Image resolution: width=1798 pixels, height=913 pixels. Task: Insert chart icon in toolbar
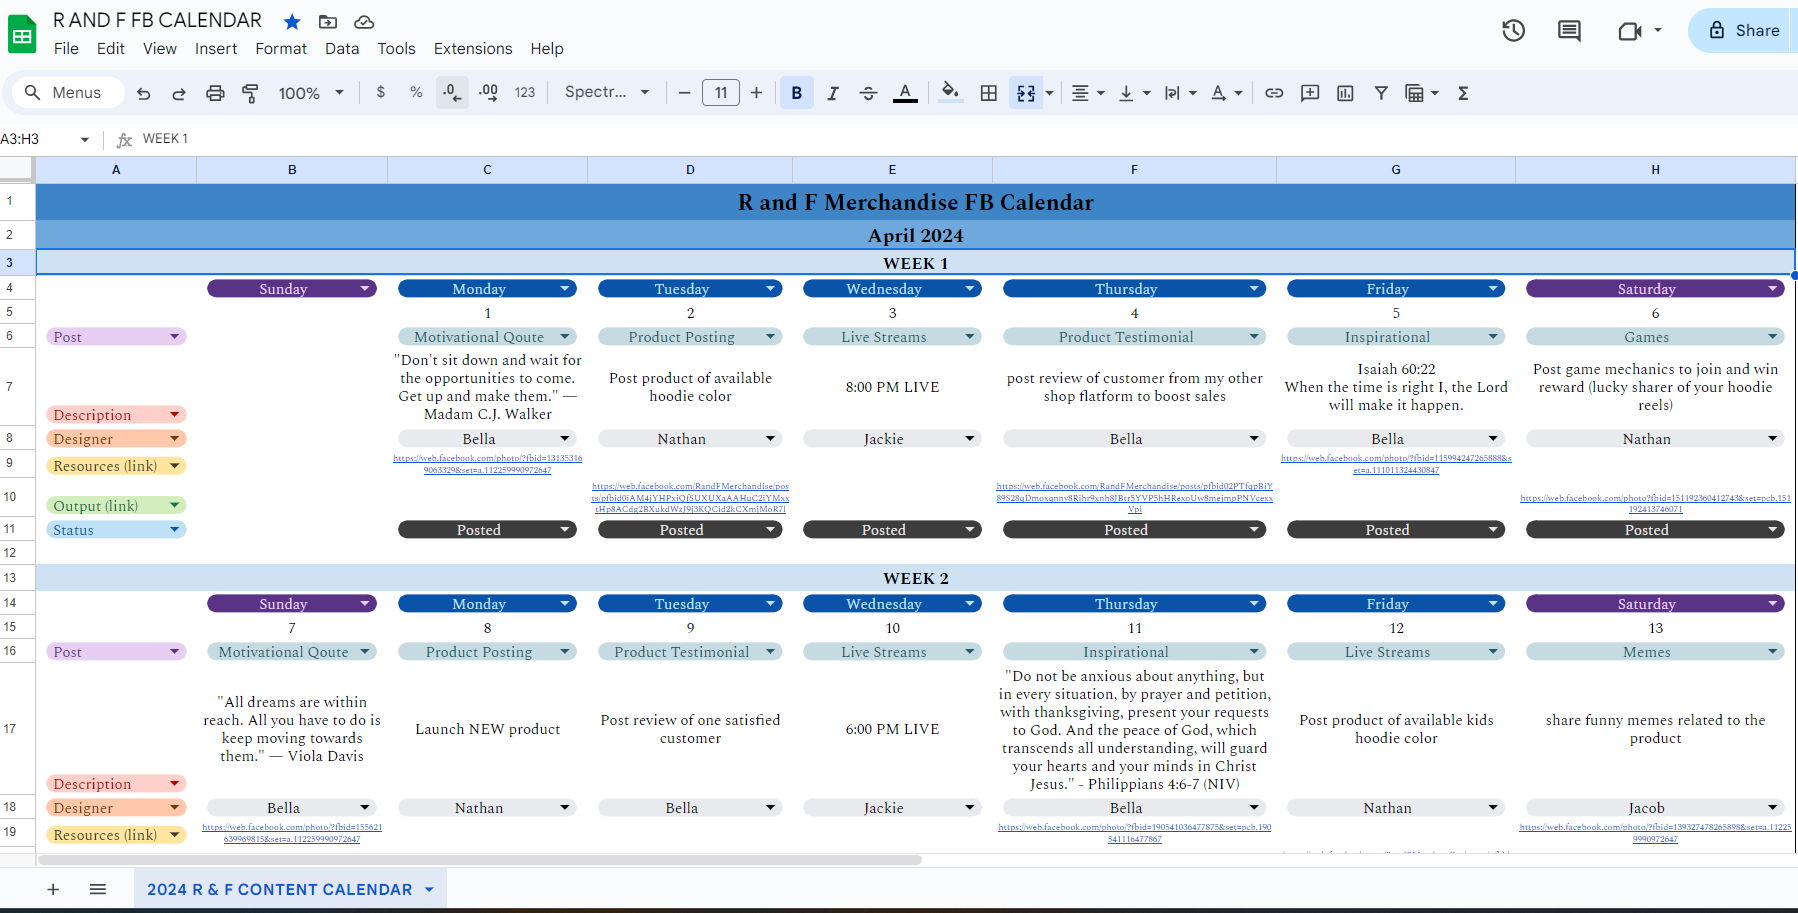click(x=1346, y=93)
